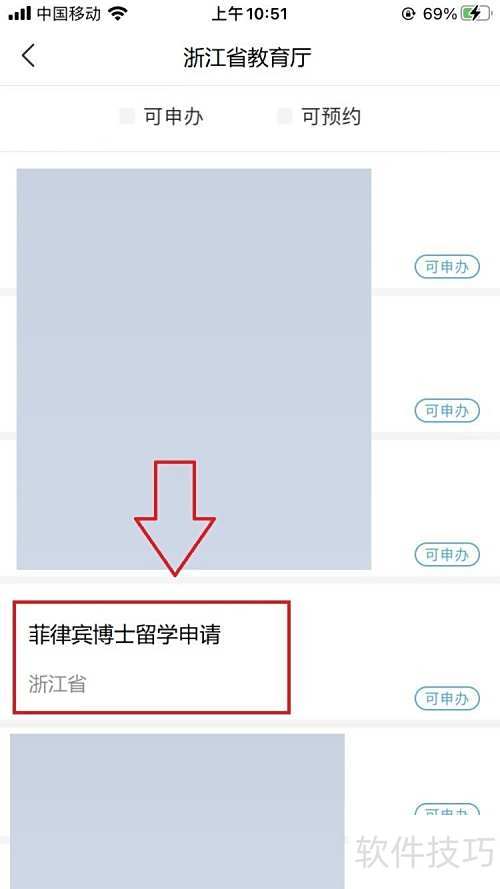Tap the back arrow icon
The image size is (500, 889).
point(28,57)
